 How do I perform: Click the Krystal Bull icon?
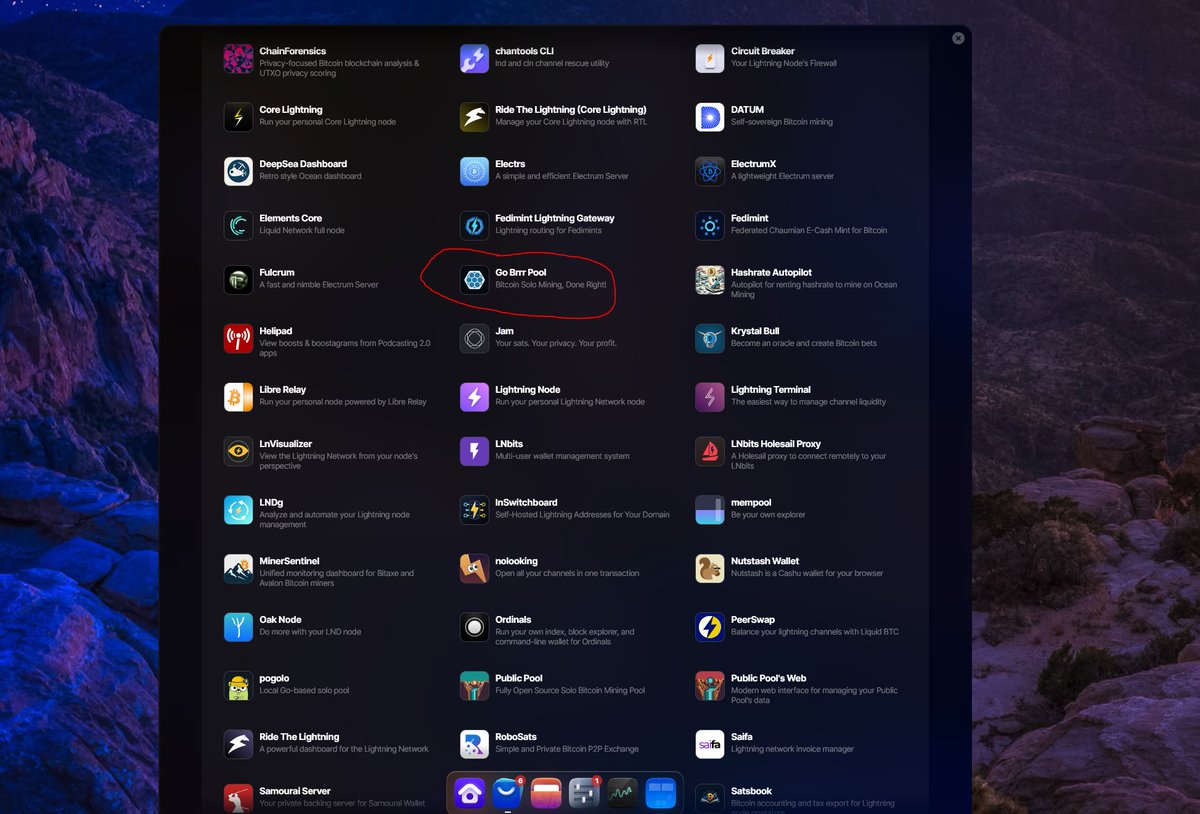pyautogui.click(x=710, y=338)
